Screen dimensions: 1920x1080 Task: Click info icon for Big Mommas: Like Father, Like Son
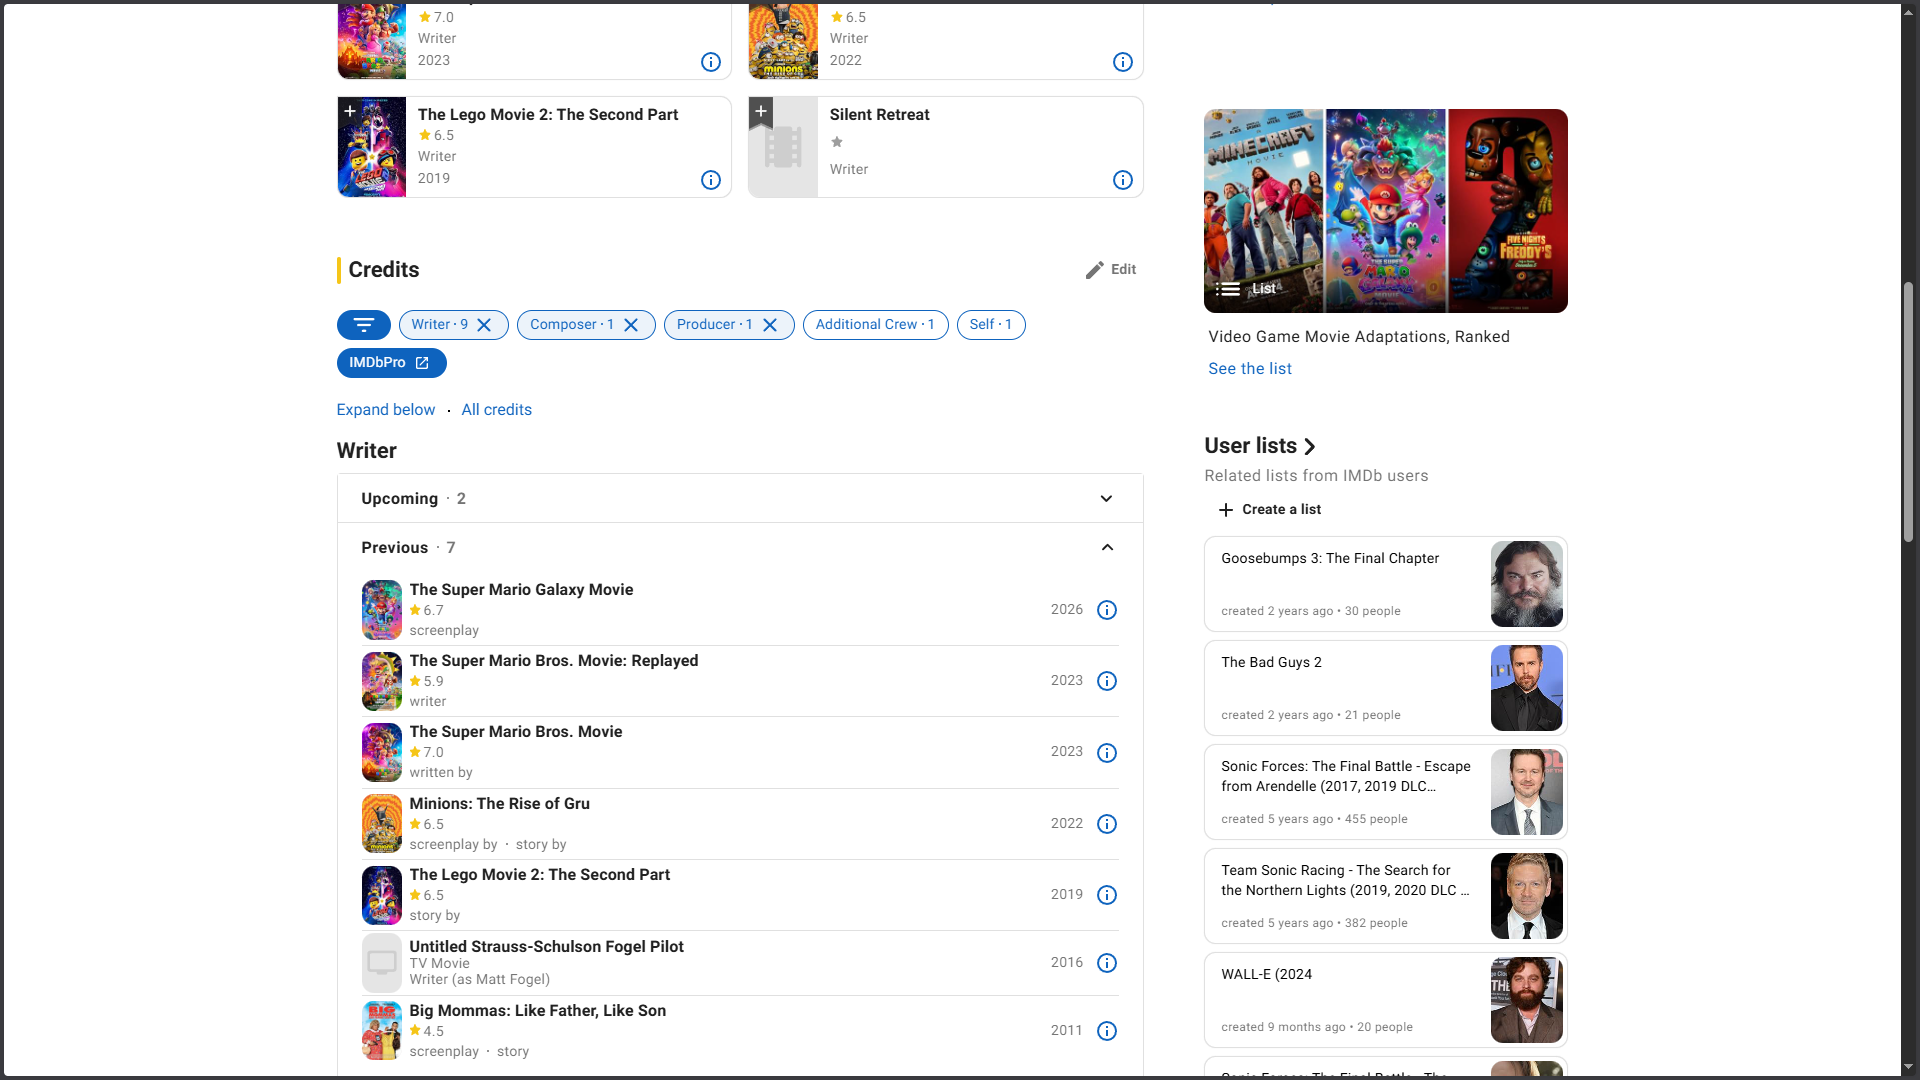(1106, 1031)
